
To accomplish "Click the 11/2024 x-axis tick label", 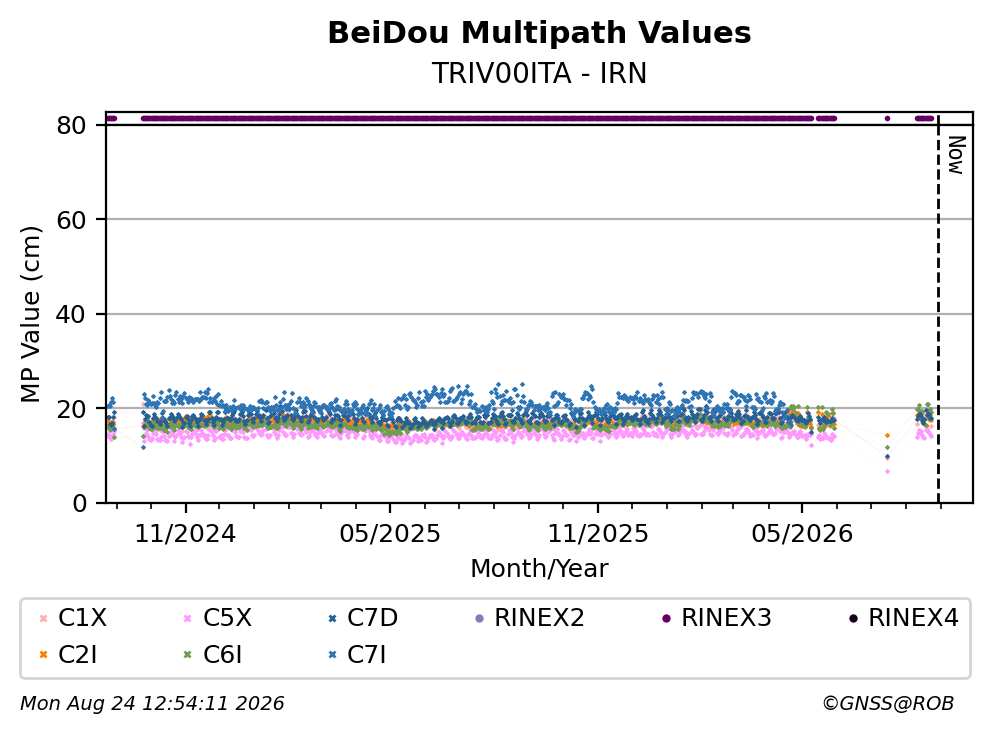I will click(185, 534).
